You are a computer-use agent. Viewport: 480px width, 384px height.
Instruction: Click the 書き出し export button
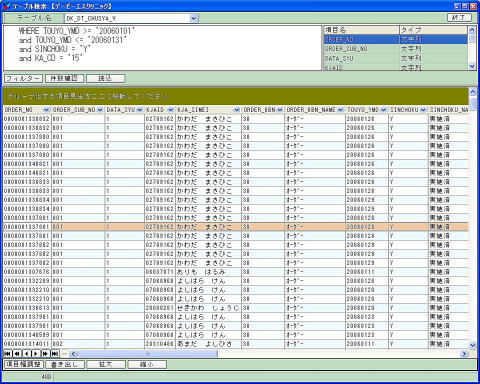click(65, 364)
